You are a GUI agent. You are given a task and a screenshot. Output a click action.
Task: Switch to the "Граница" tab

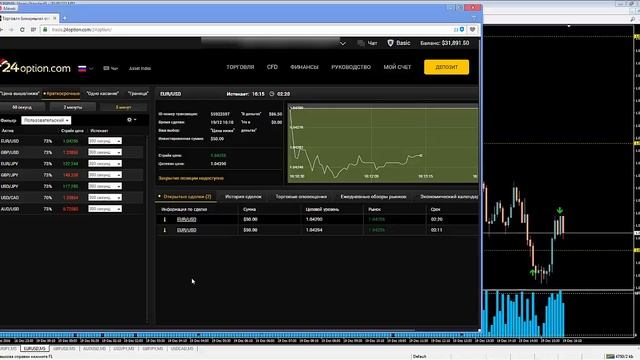pyautogui.click(x=138, y=93)
